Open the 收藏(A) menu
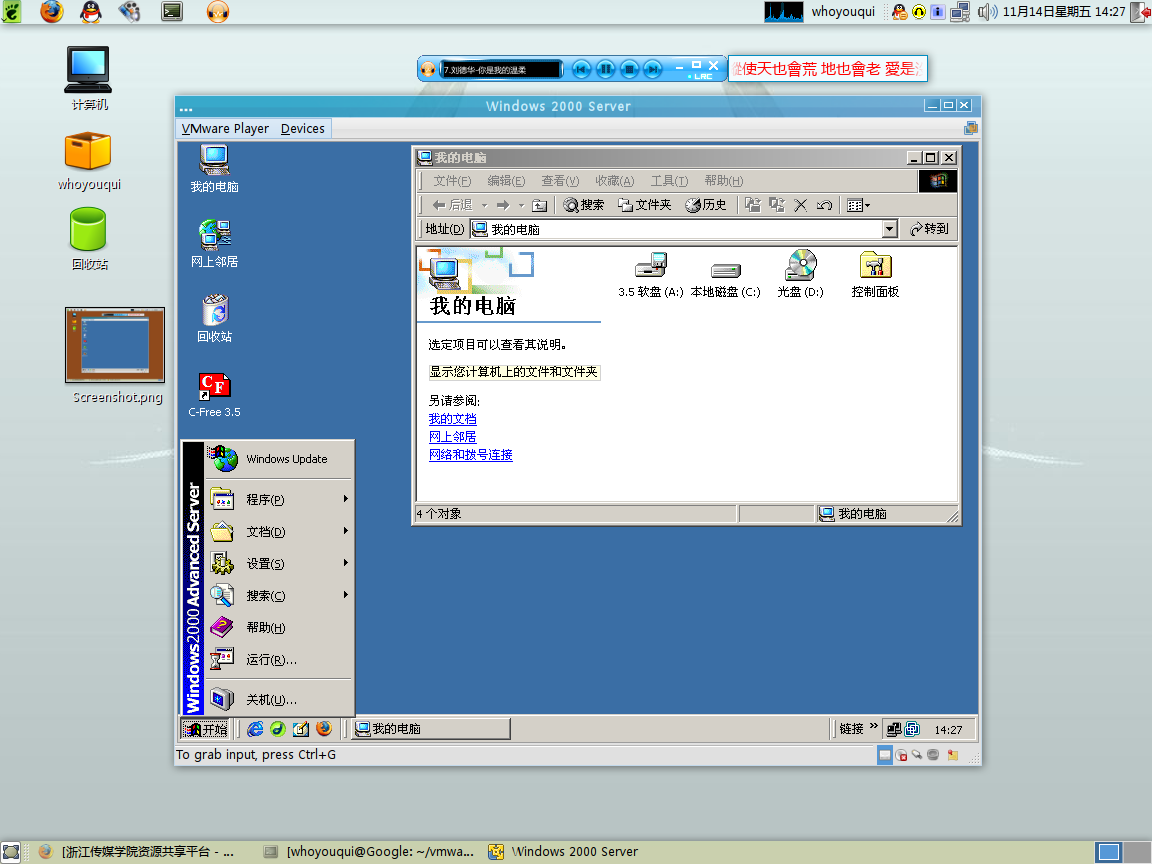Screen dimensions: 1152x864 point(614,181)
